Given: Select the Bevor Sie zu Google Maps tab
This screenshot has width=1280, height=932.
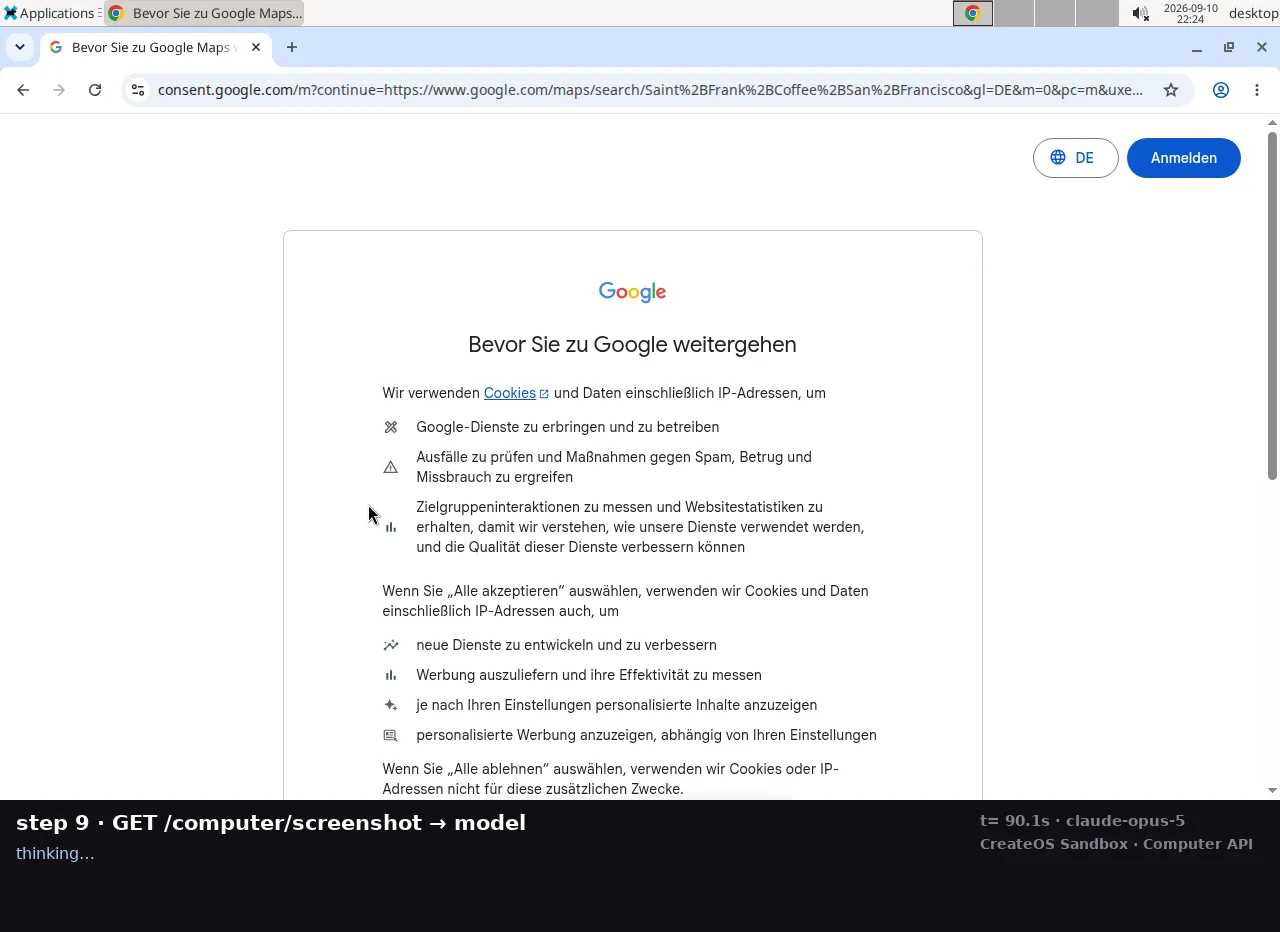Looking at the screenshot, I should (155, 47).
